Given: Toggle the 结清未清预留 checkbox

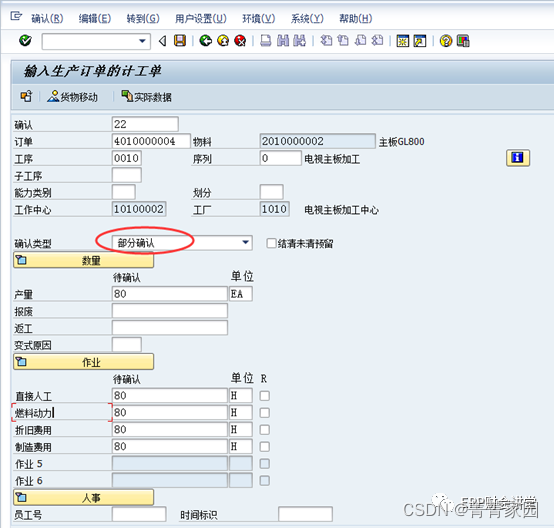Looking at the screenshot, I should coord(271,243).
